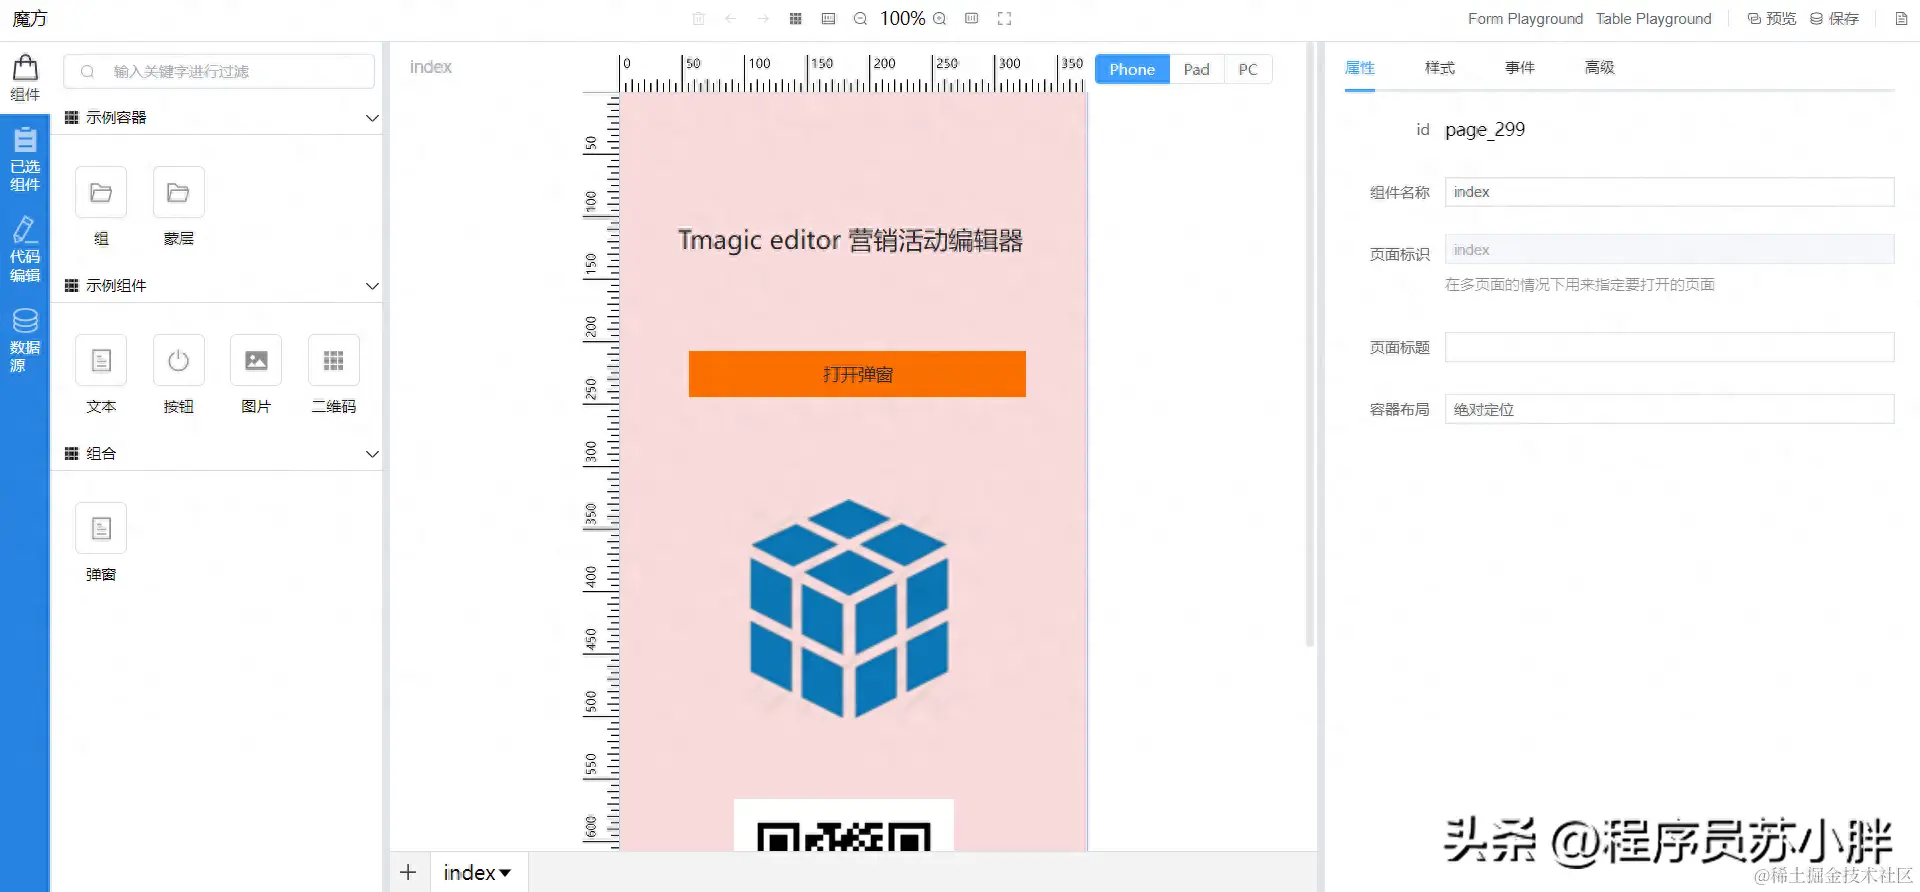Select the 文本 text component icon
The height and width of the screenshot is (892, 1920).
click(x=101, y=360)
